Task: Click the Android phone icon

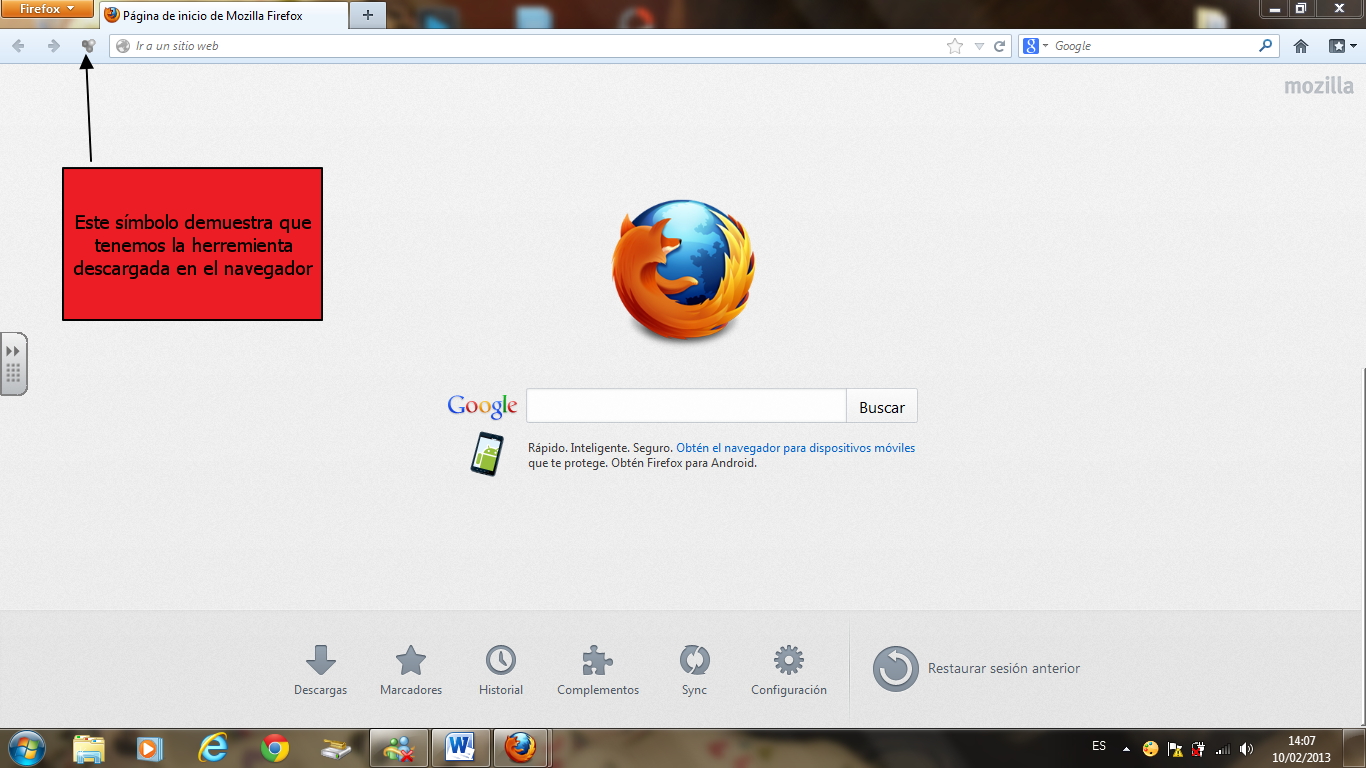Action: pos(486,454)
